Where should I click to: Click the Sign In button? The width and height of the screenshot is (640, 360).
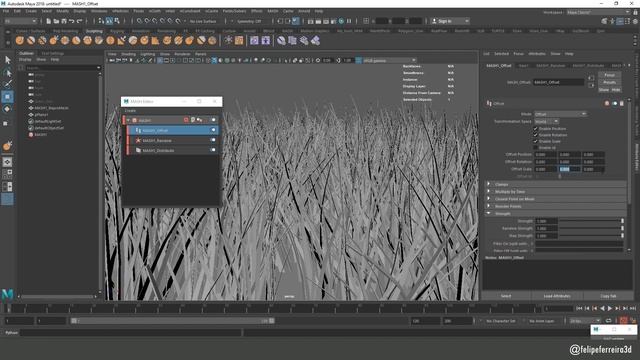click(x=451, y=21)
